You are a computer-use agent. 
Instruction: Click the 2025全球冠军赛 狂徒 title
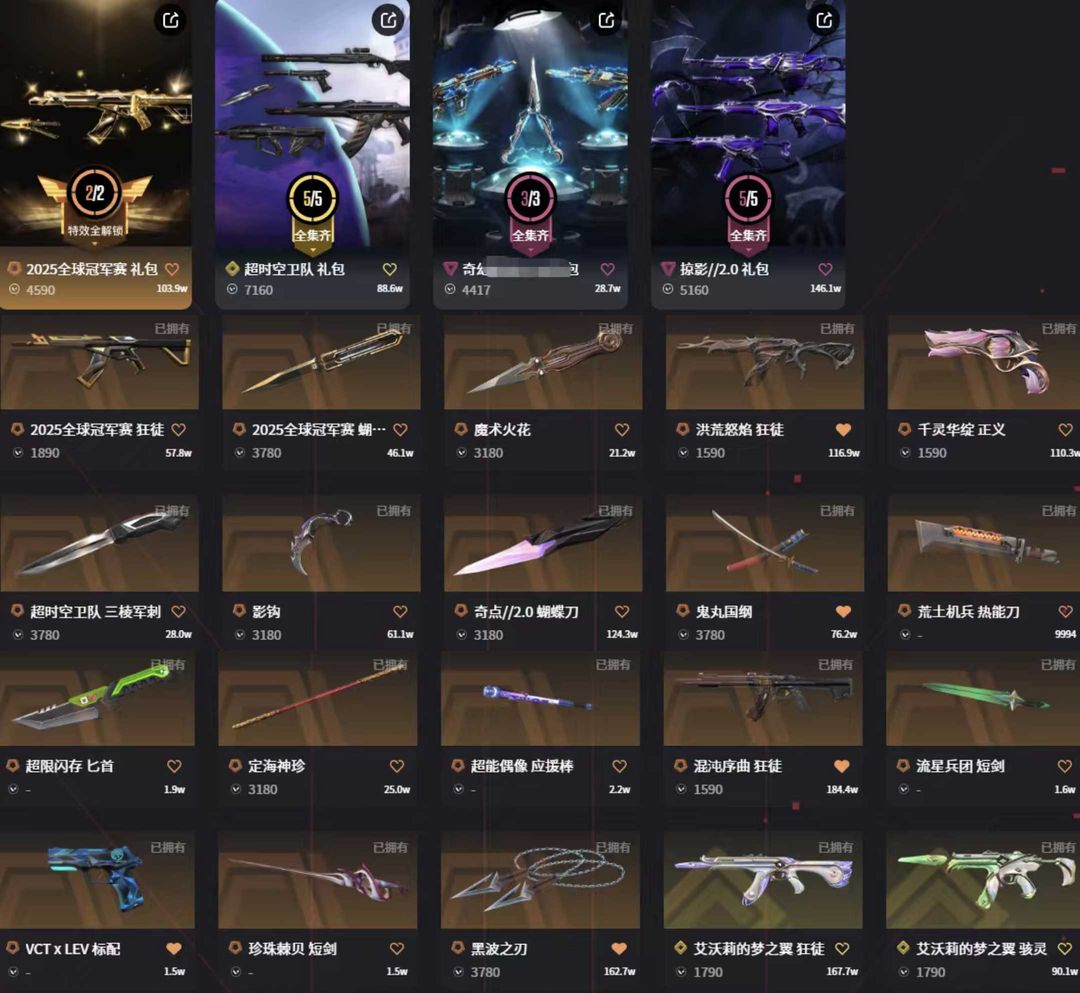[97, 430]
